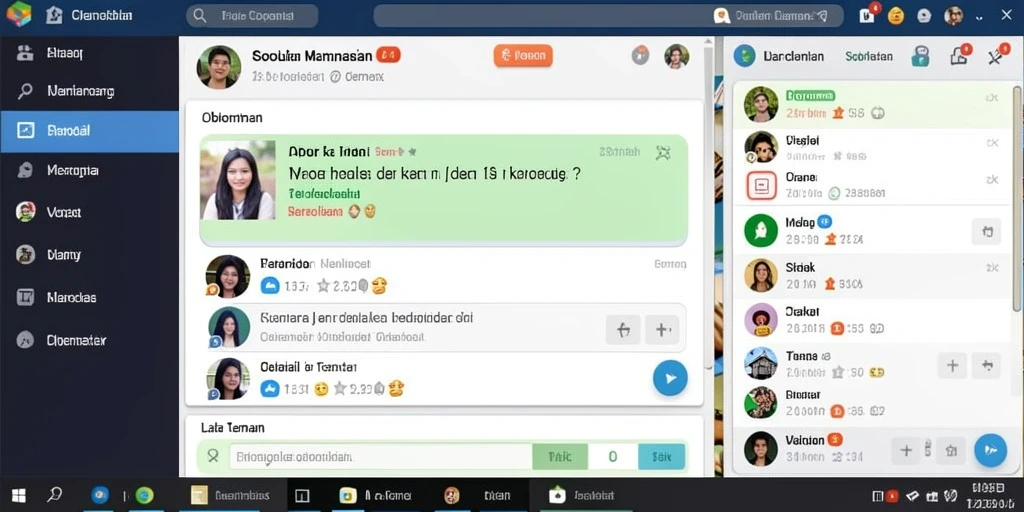Open the Btoarar contact row
Screen dimensions: 1024x512
pyautogui.click(x=871, y=403)
